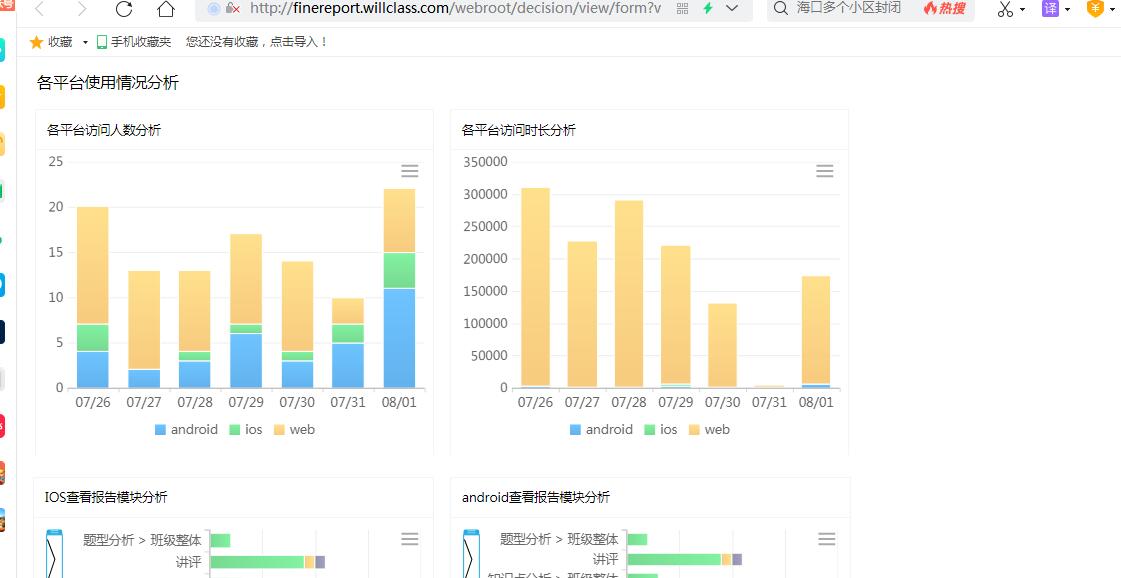Open hamburger menu on visitor count chart
The image size is (1121, 578).
(410, 171)
